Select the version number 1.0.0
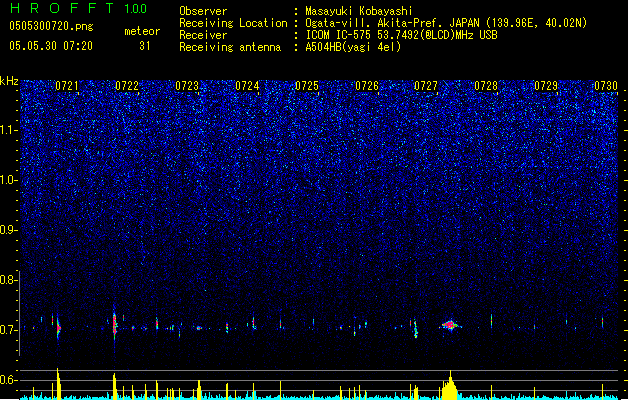 coord(136,8)
